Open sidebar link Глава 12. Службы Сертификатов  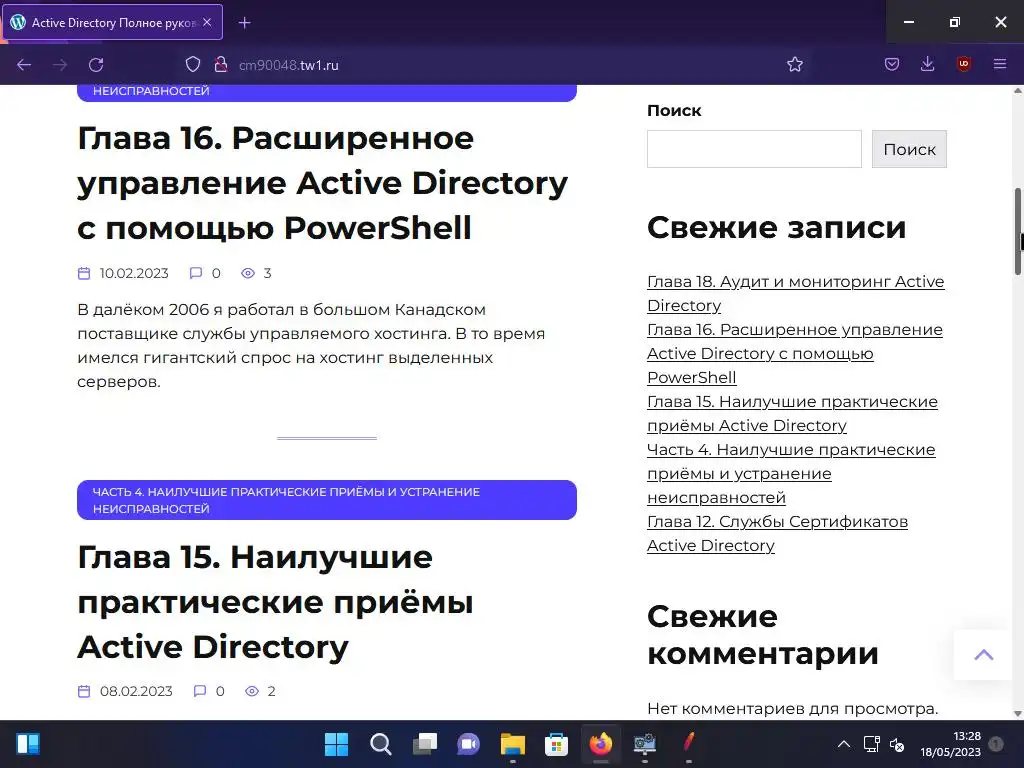tap(777, 534)
